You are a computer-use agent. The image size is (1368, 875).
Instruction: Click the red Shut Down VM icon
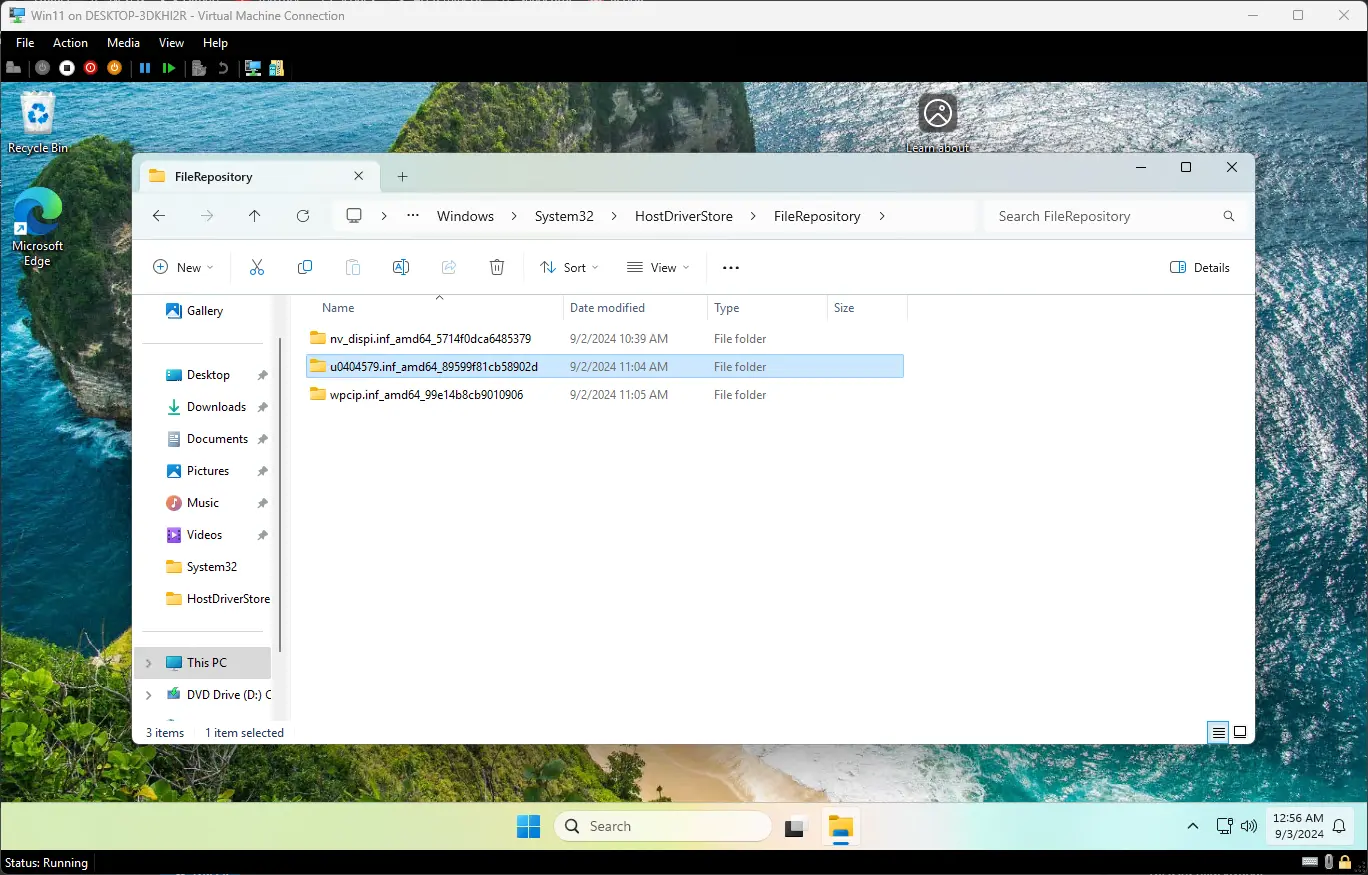pyautogui.click(x=91, y=68)
